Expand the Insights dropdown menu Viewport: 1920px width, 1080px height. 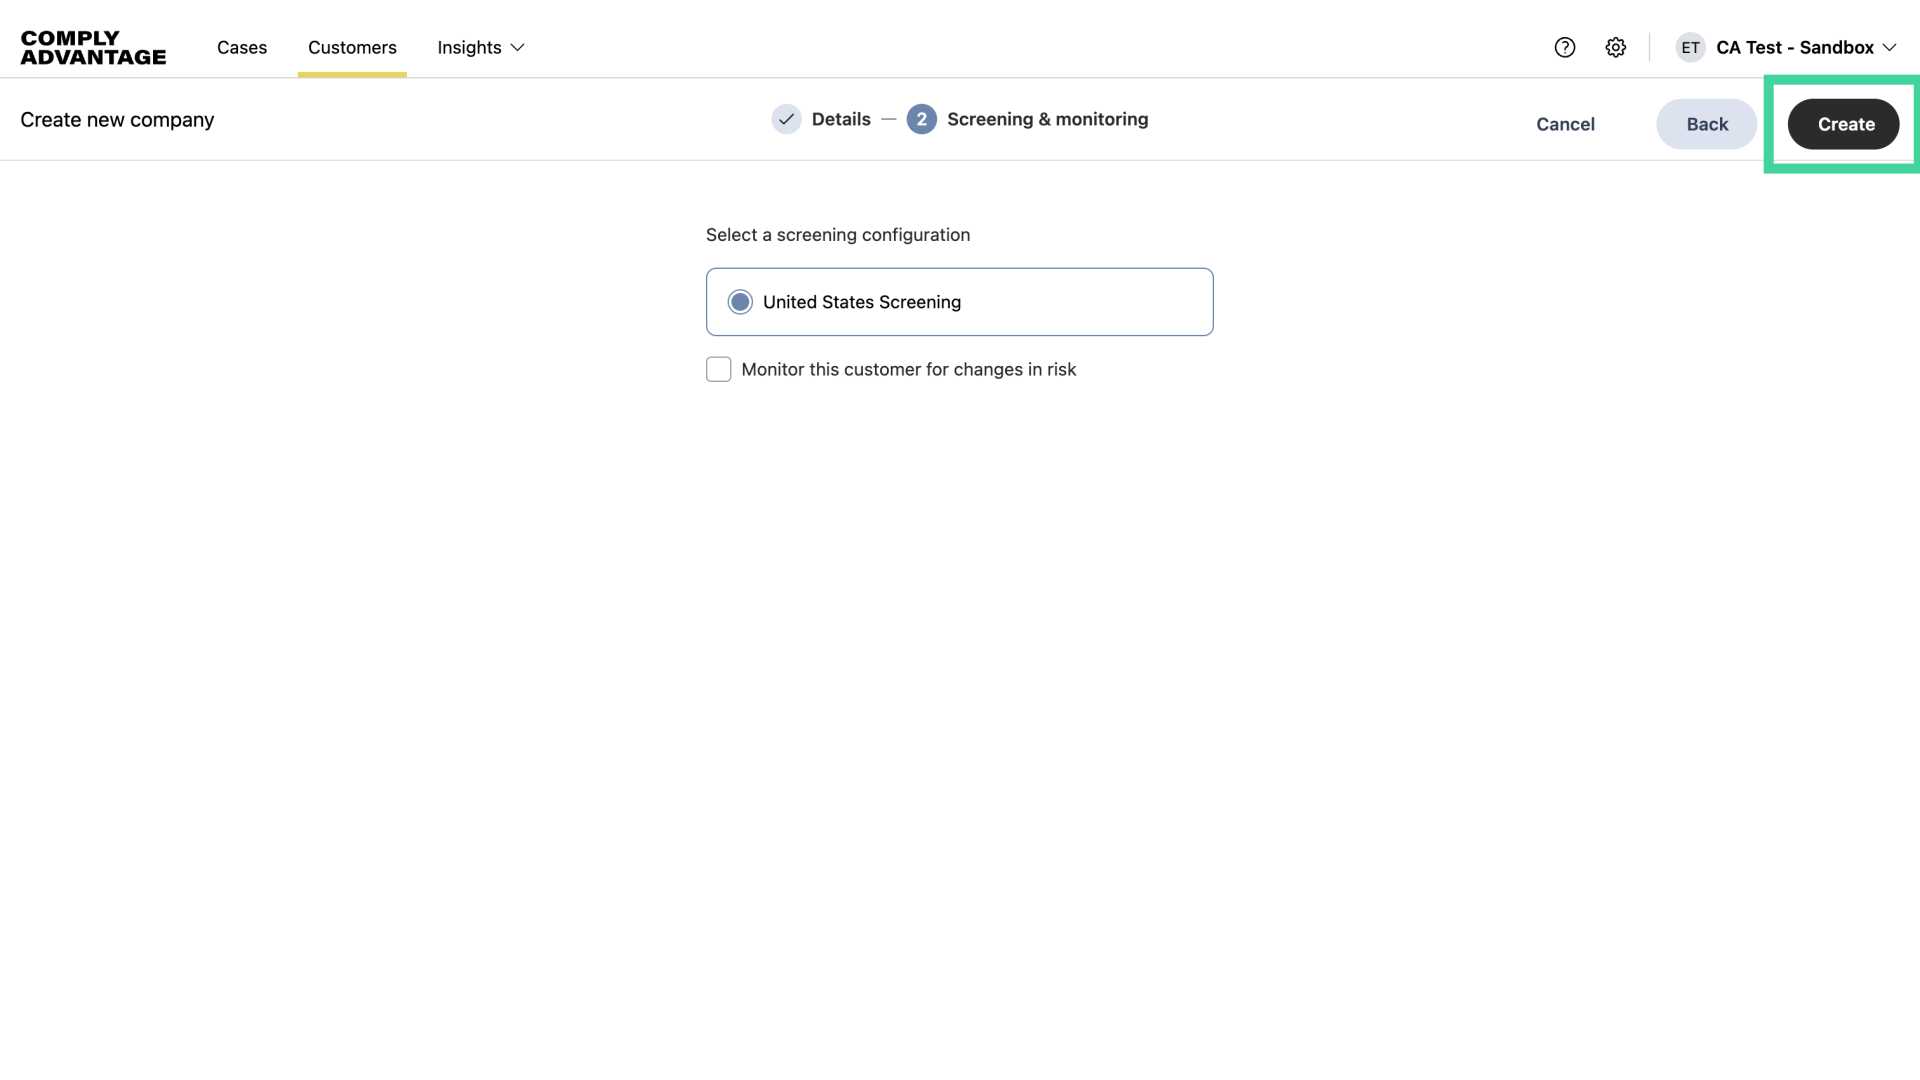(480, 47)
